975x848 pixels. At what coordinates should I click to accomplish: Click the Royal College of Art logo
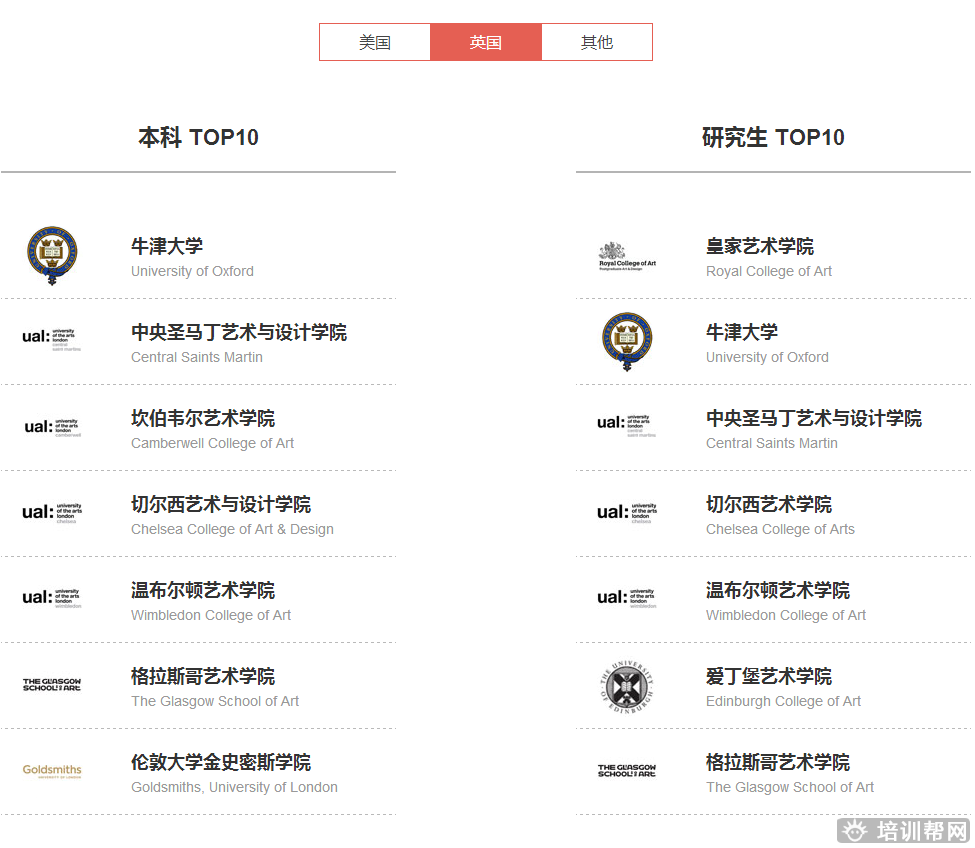tap(627, 256)
